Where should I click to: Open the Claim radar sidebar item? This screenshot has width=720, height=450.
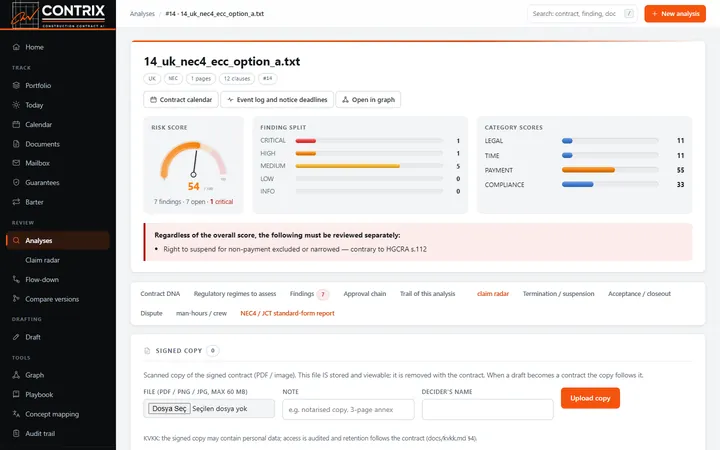tap(42, 260)
